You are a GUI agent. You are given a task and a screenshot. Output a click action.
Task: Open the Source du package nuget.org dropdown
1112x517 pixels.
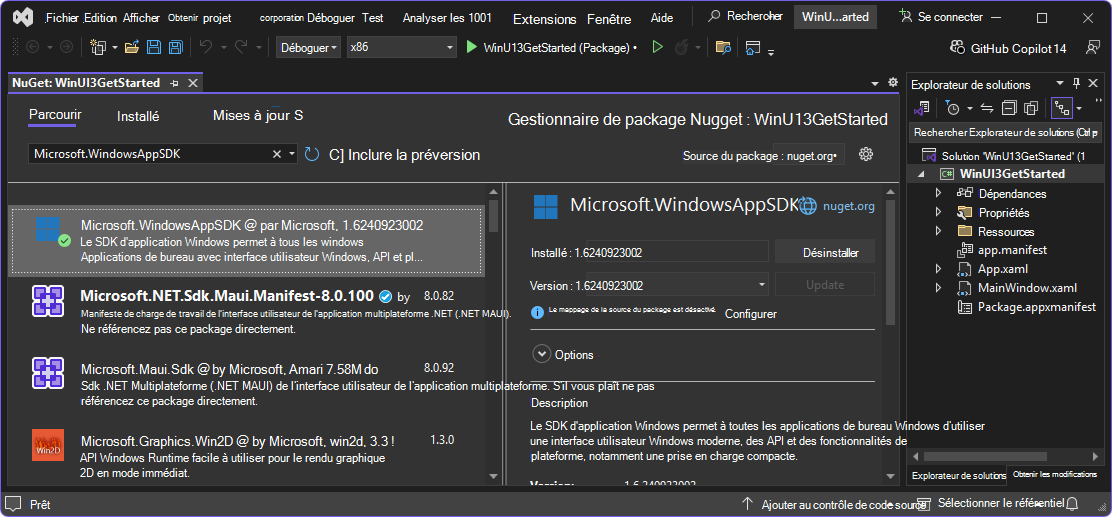[x=808, y=155]
